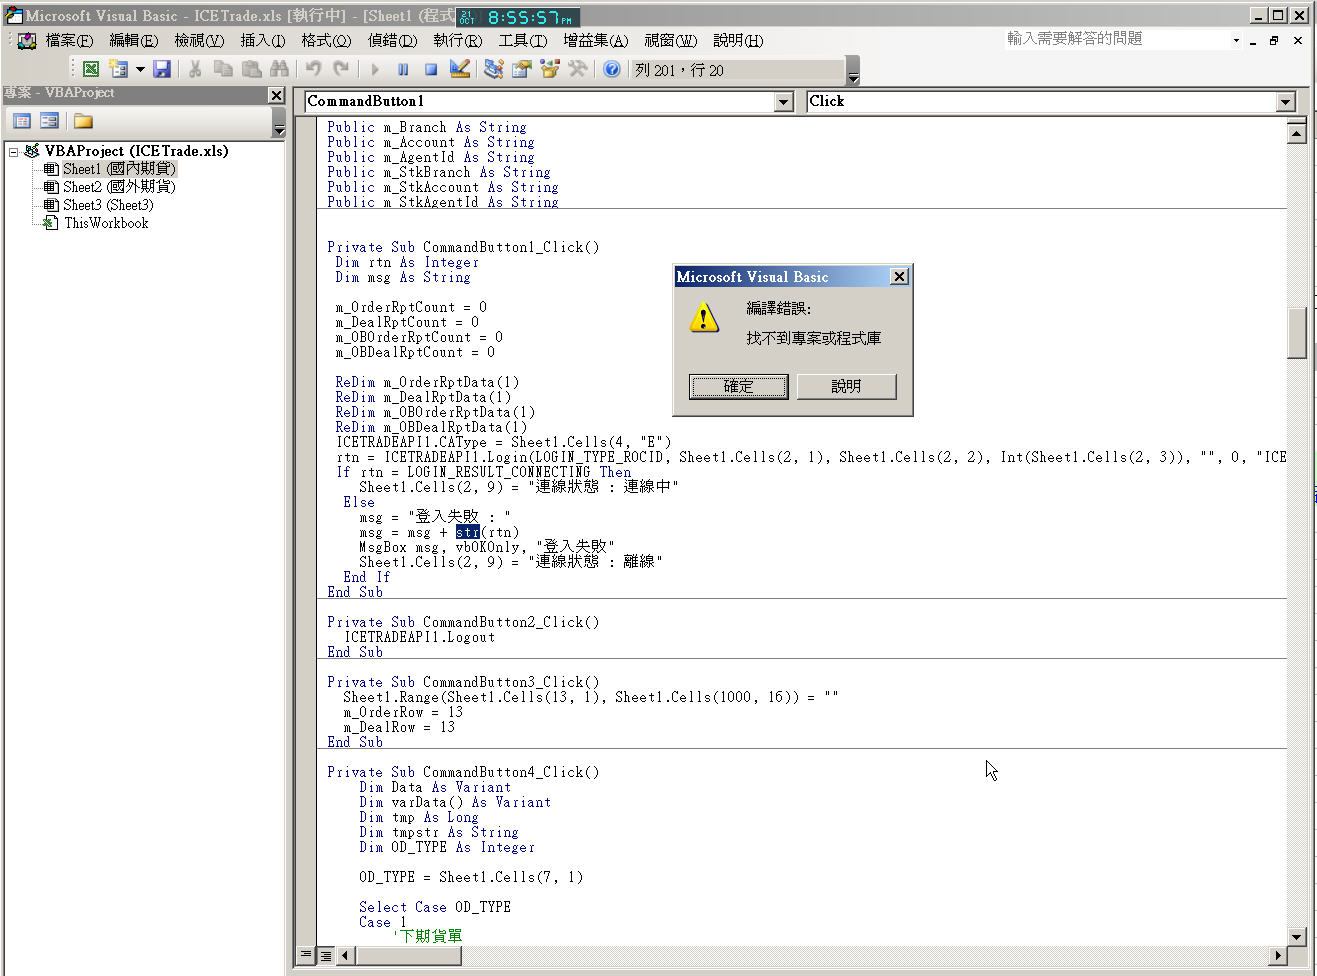Click View Code icon in project panel
Viewport: 1317px width, 976px height.
pos(22,121)
